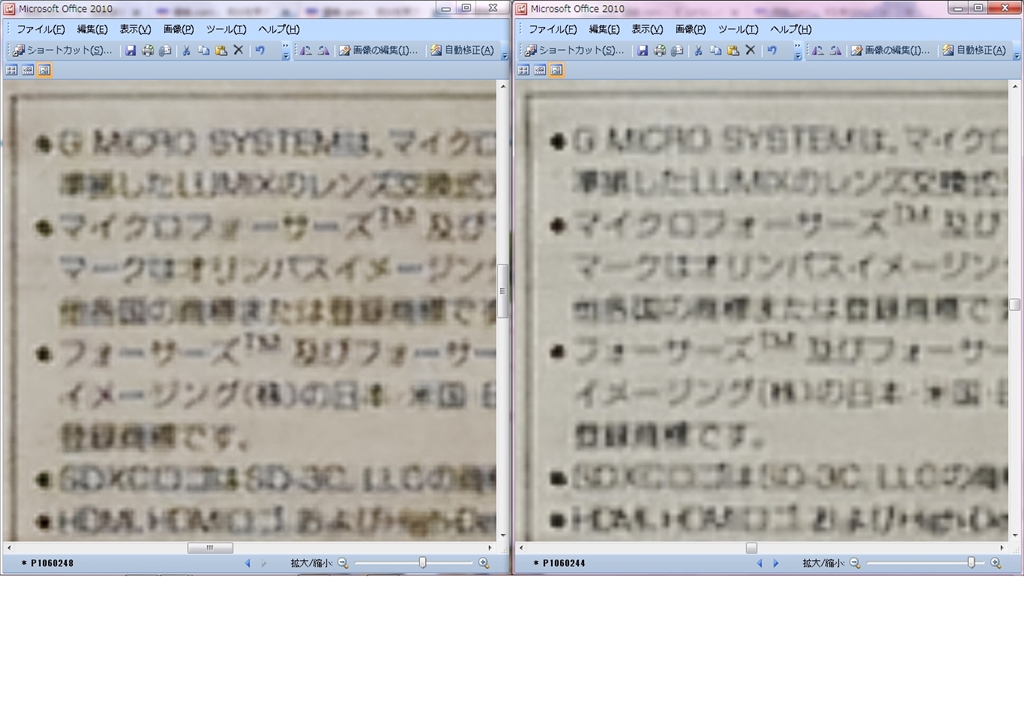Click Copy icon in left window toolbar
The image size is (1024, 720).
[204, 50]
